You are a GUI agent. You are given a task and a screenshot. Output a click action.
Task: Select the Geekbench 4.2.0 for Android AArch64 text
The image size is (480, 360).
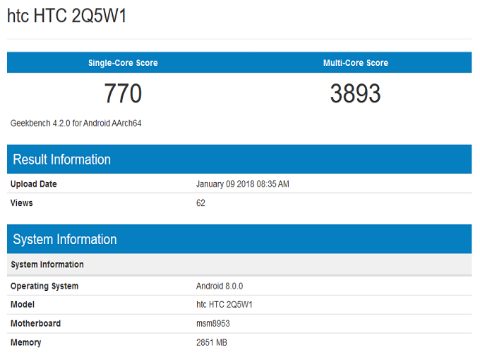pyautogui.click(x=76, y=123)
